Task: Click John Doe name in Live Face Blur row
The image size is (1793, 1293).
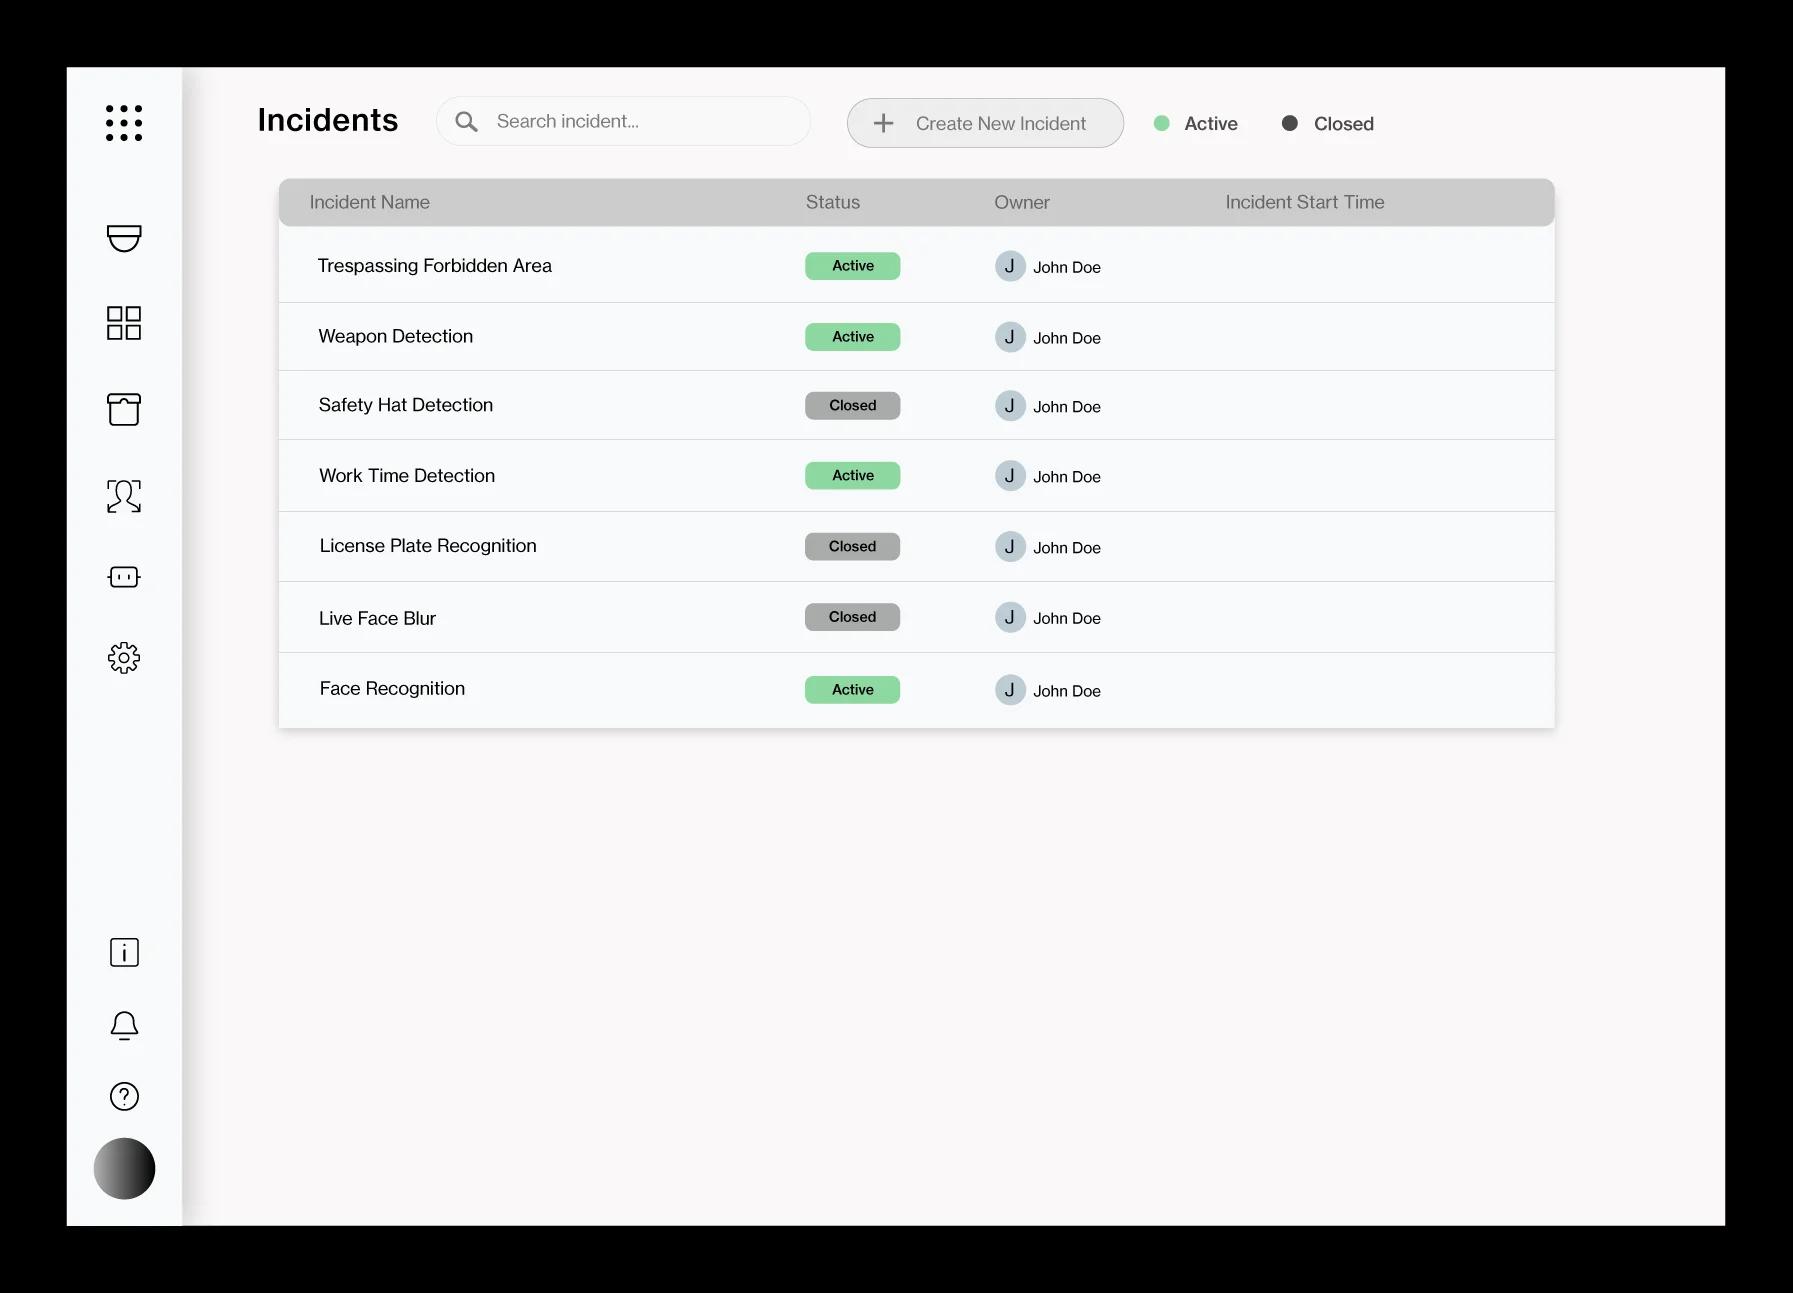Action: [x=1067, y=618]
